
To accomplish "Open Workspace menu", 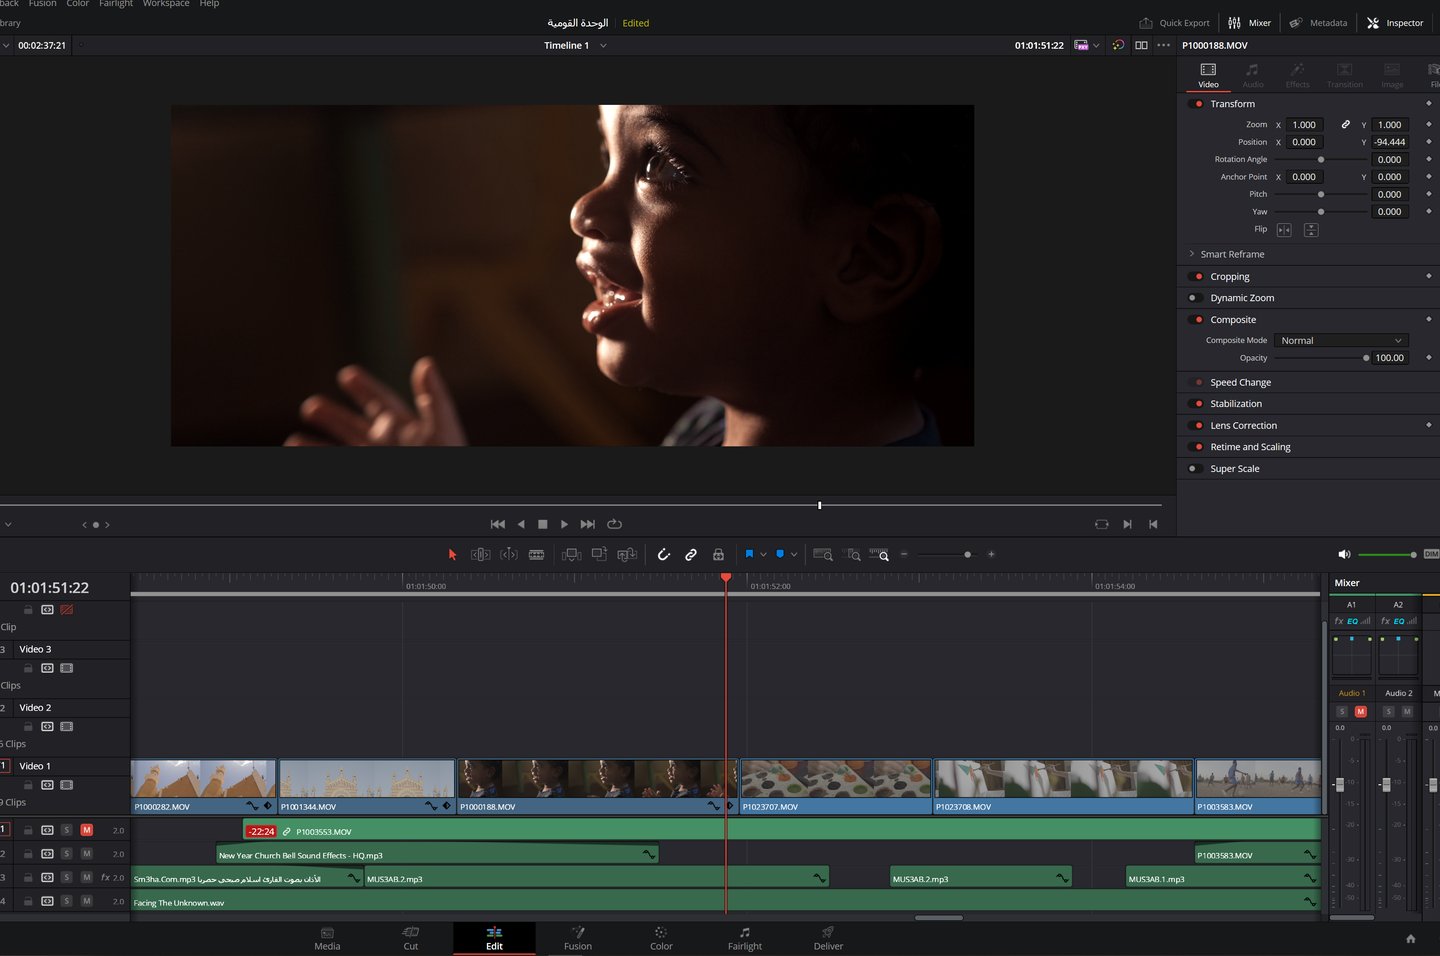I will click(x=166, y=4).
